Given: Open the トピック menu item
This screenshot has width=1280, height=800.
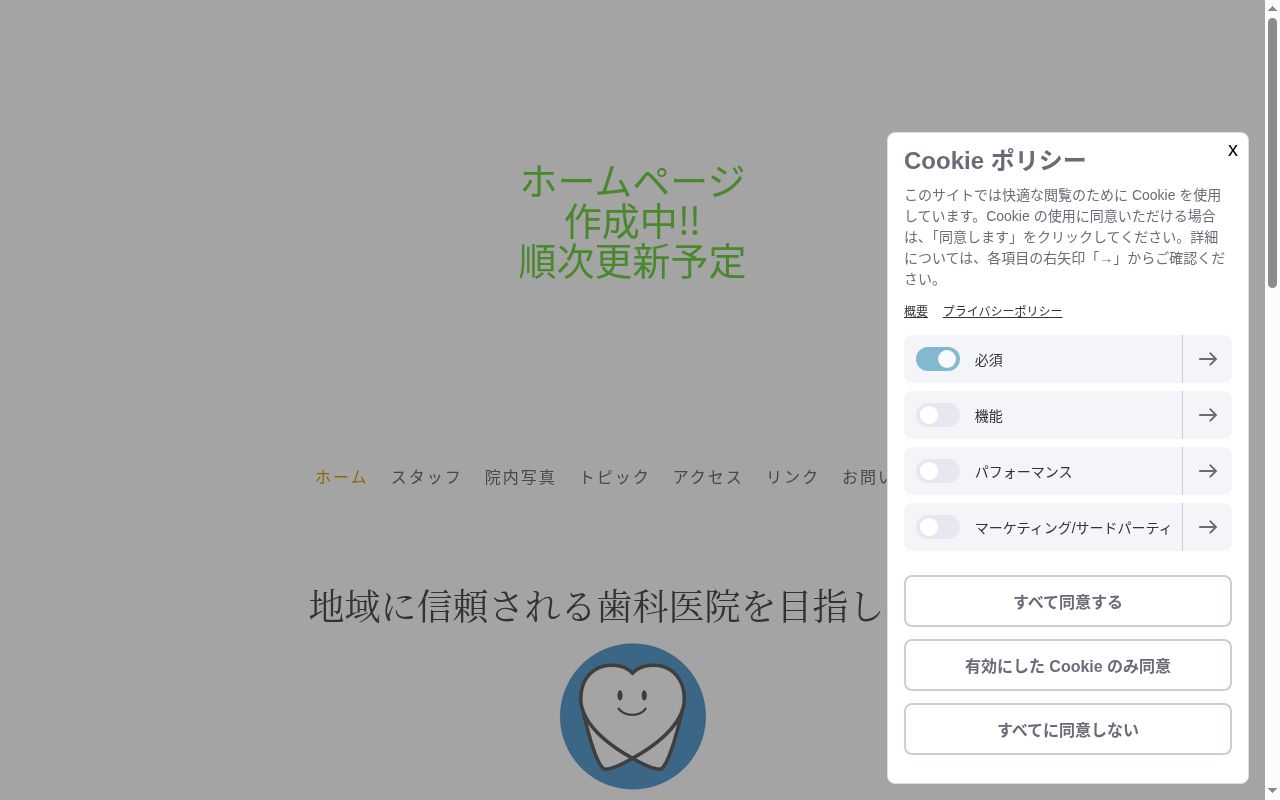Looking at the screenshot, I should tap(614, 477).
